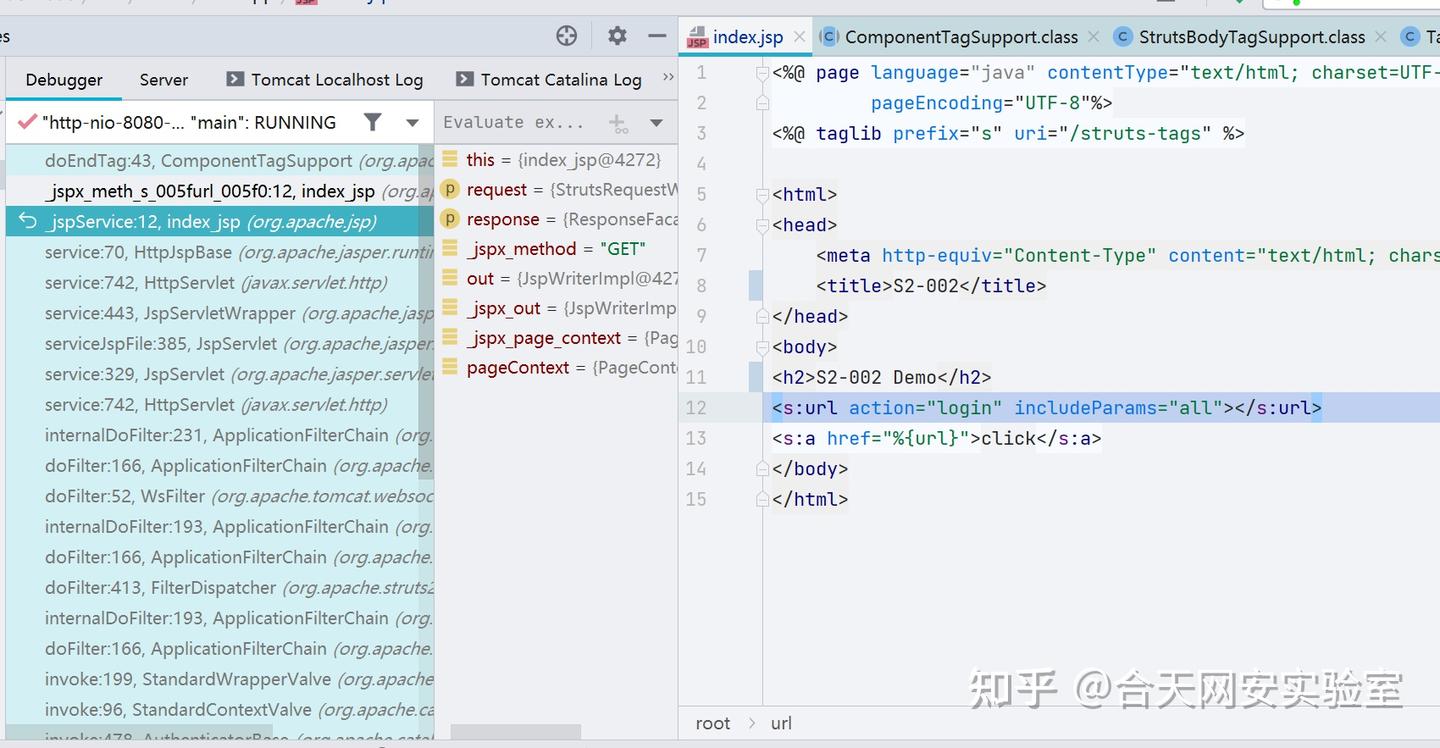Click the Evaluate expression input field

tap(518, 122)
